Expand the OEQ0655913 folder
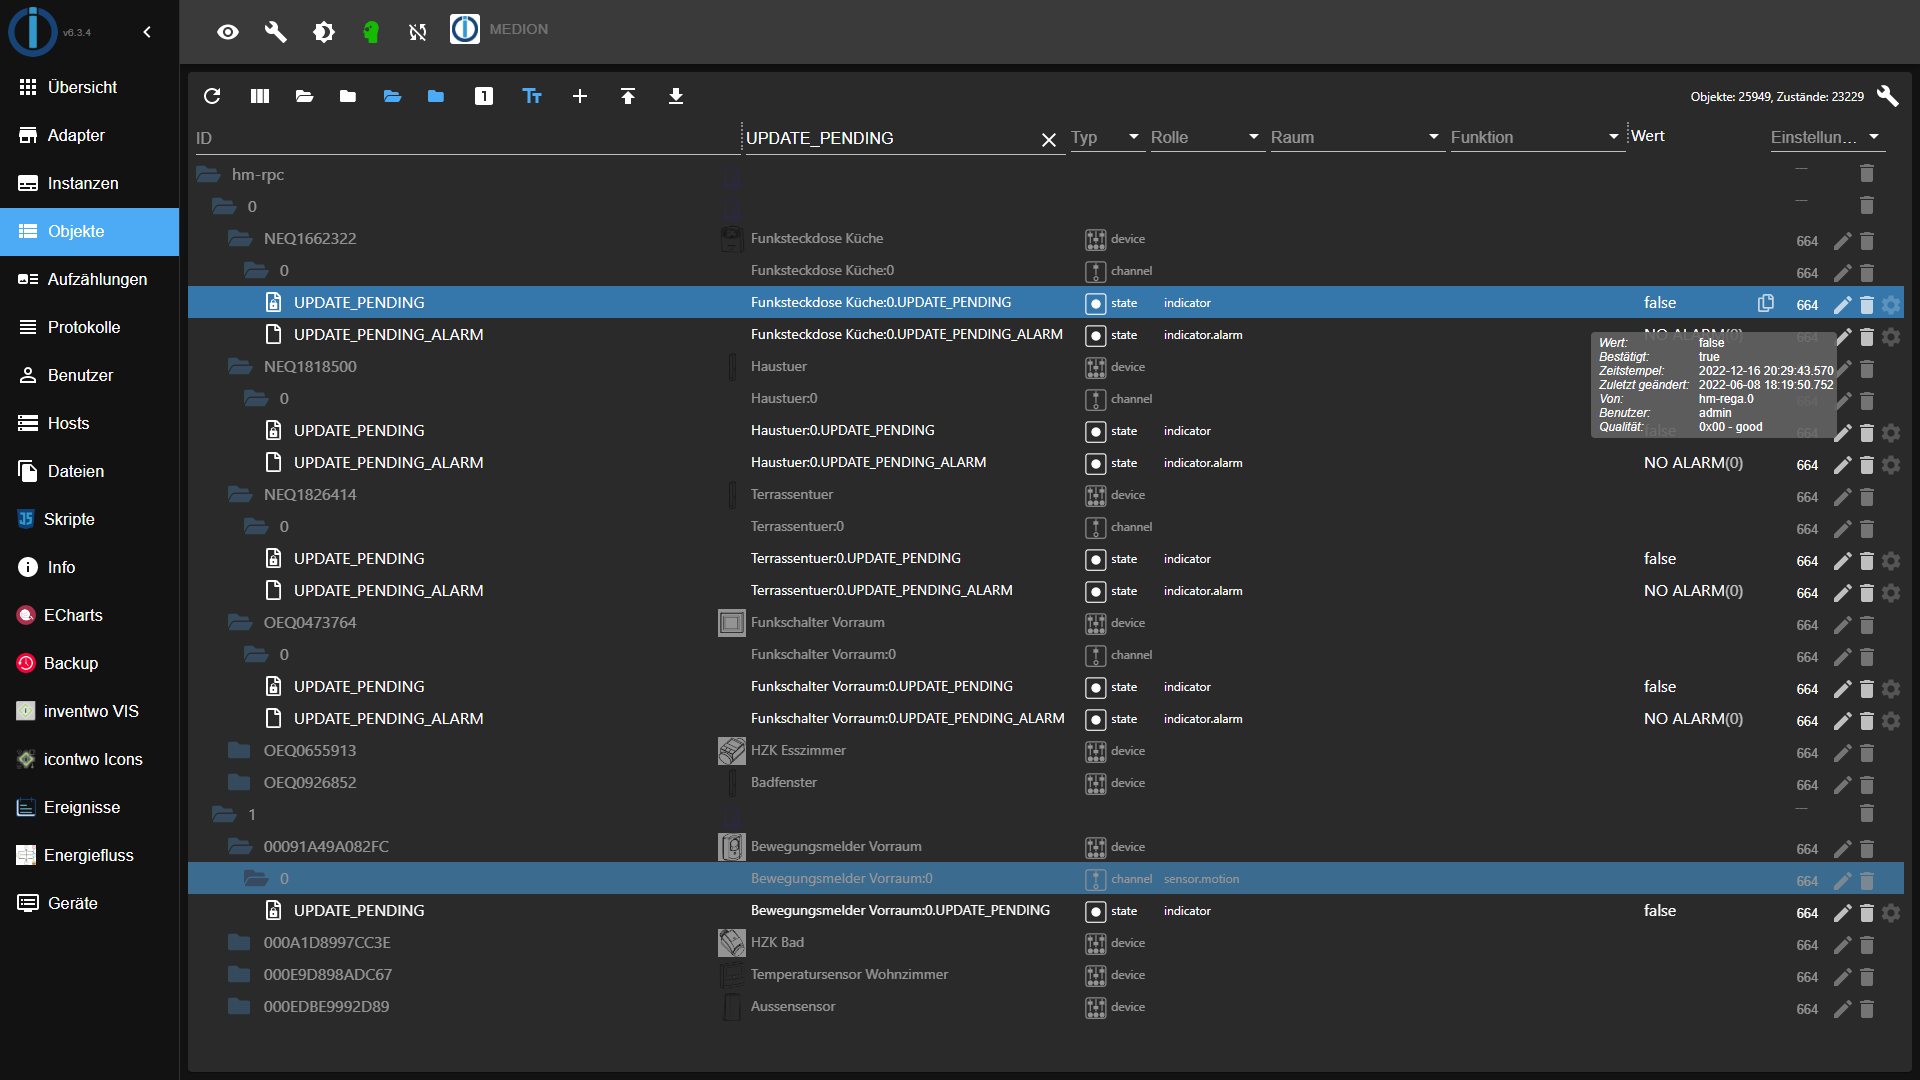Screen dimensions: 1920x1080 [x=240, y=750]
